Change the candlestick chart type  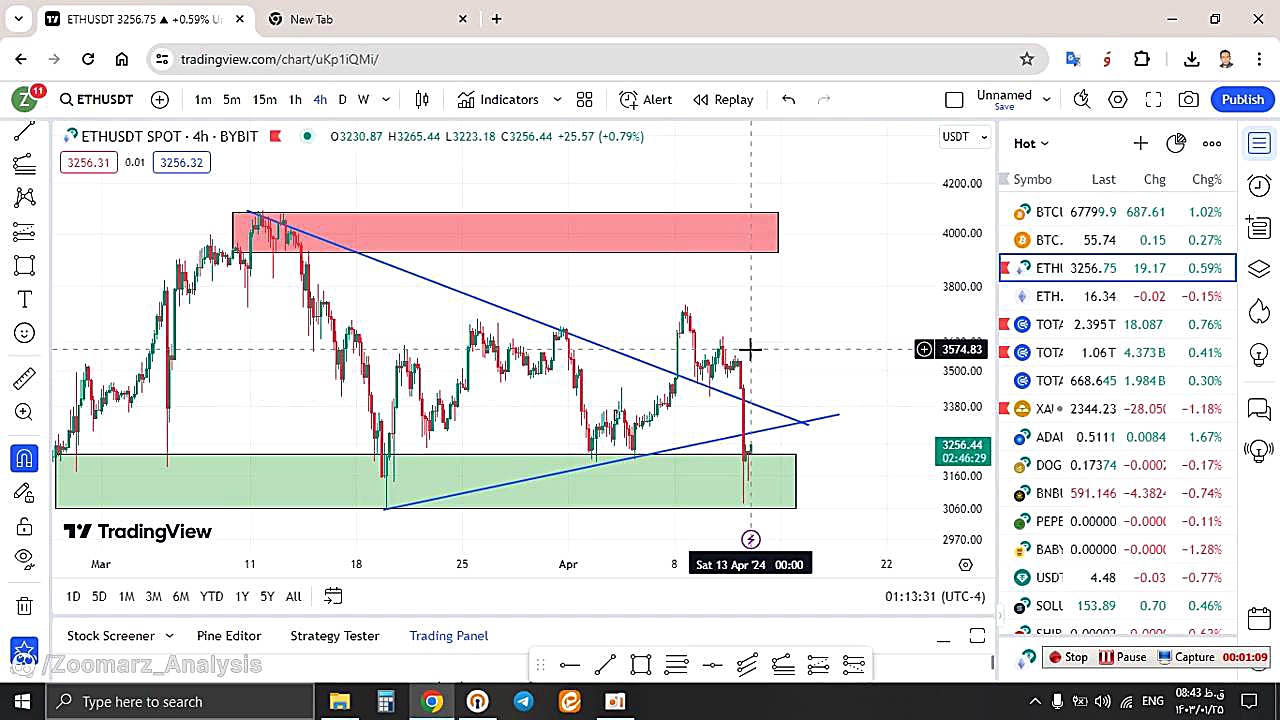(x=422, y=99)
